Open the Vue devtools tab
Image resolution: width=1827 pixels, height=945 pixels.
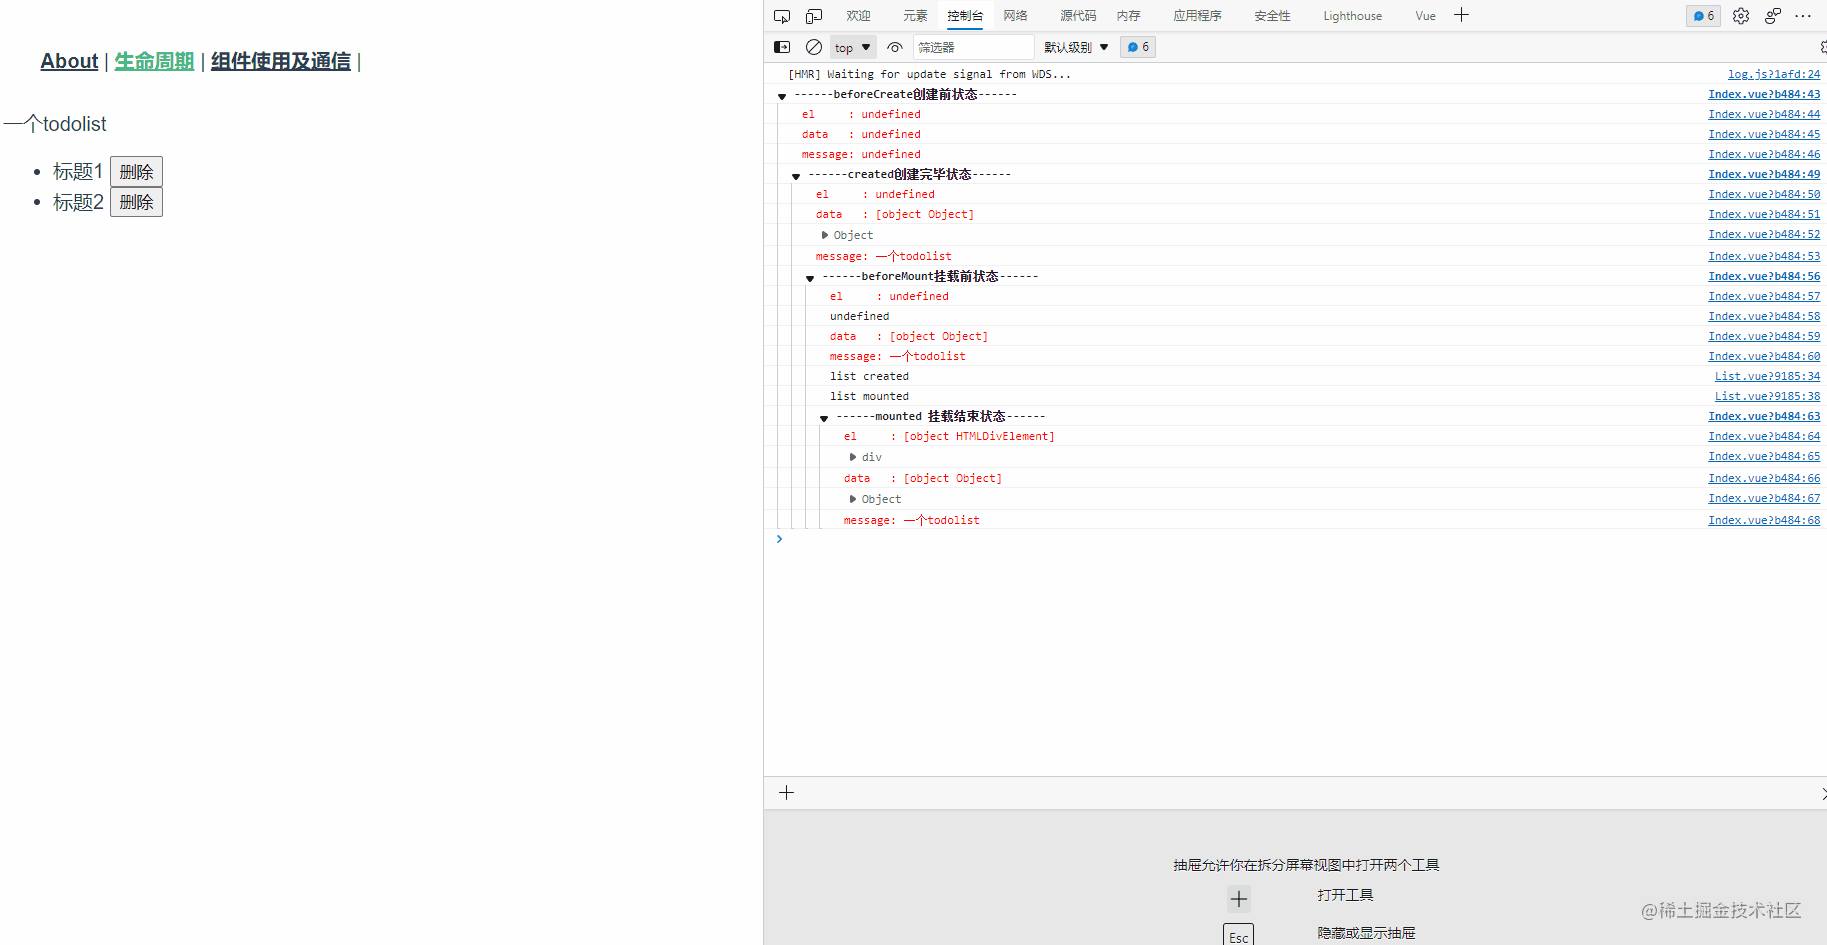pos(1425,16)
